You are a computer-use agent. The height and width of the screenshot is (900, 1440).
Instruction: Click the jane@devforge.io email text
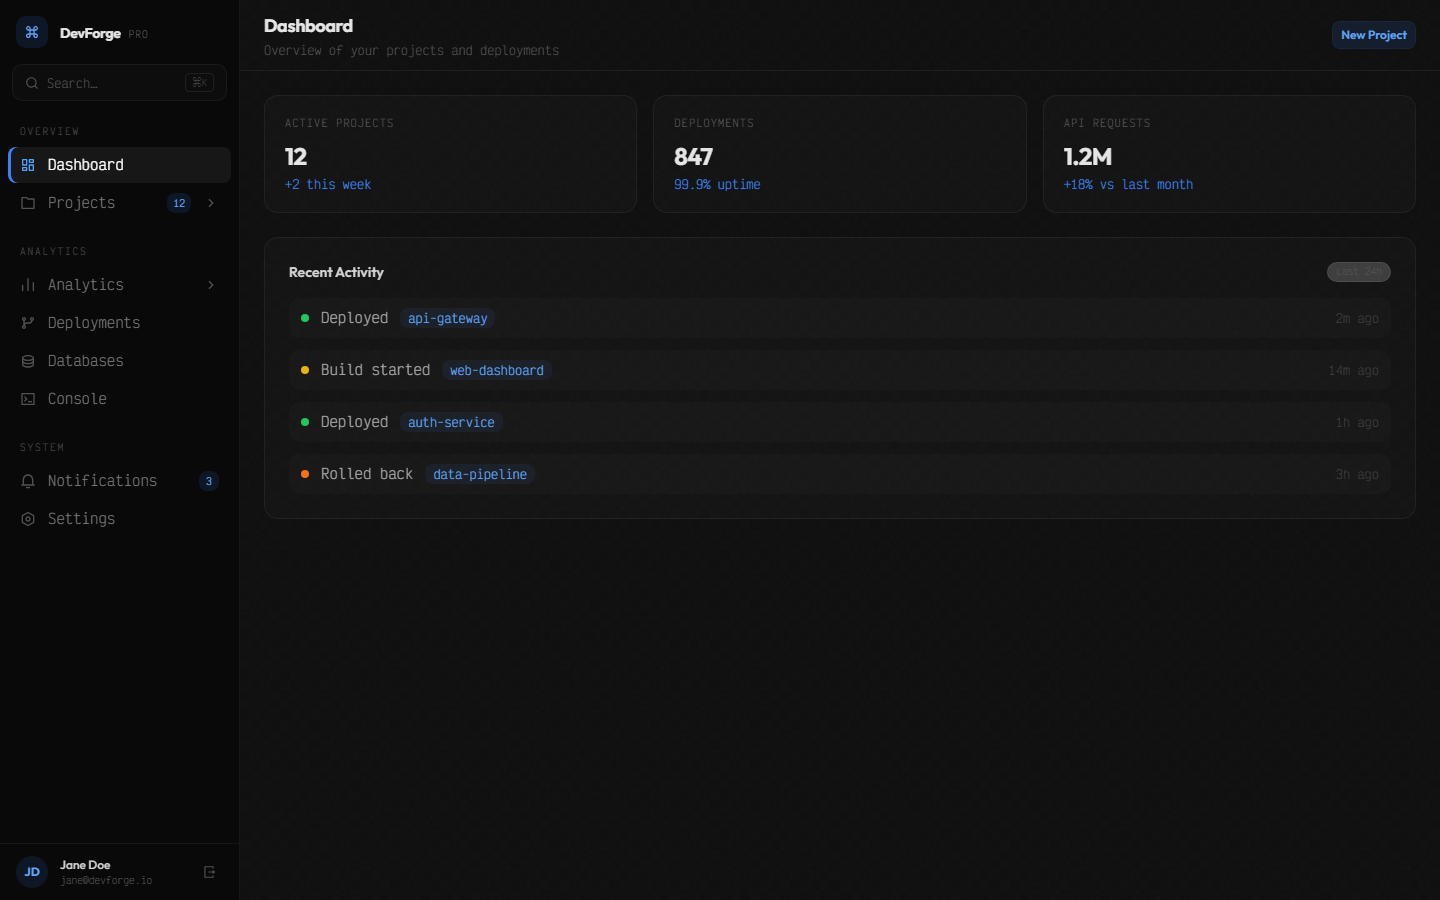pyautogui.click(x=106, y=881)
